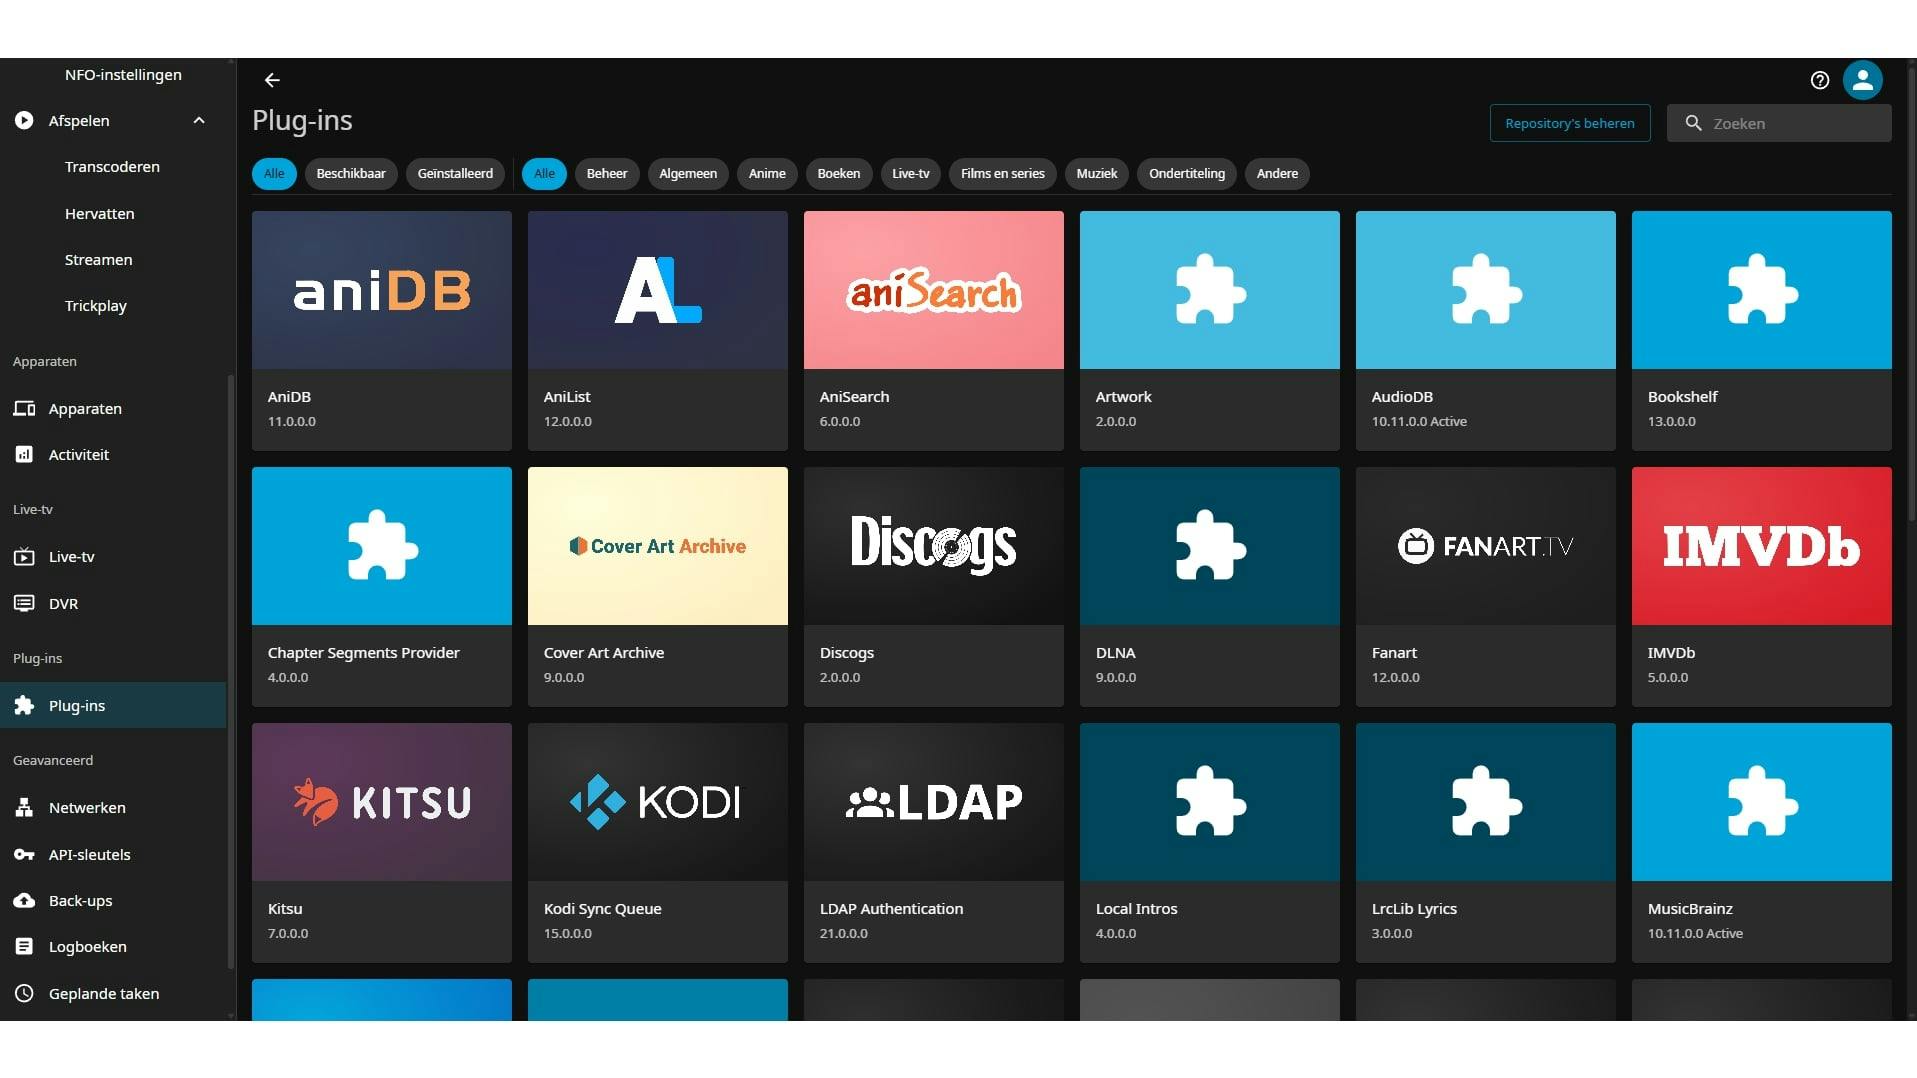Open the Discogs plug-in thumbnail
Screen dimensions: 1917x1078
click(934, 546)
